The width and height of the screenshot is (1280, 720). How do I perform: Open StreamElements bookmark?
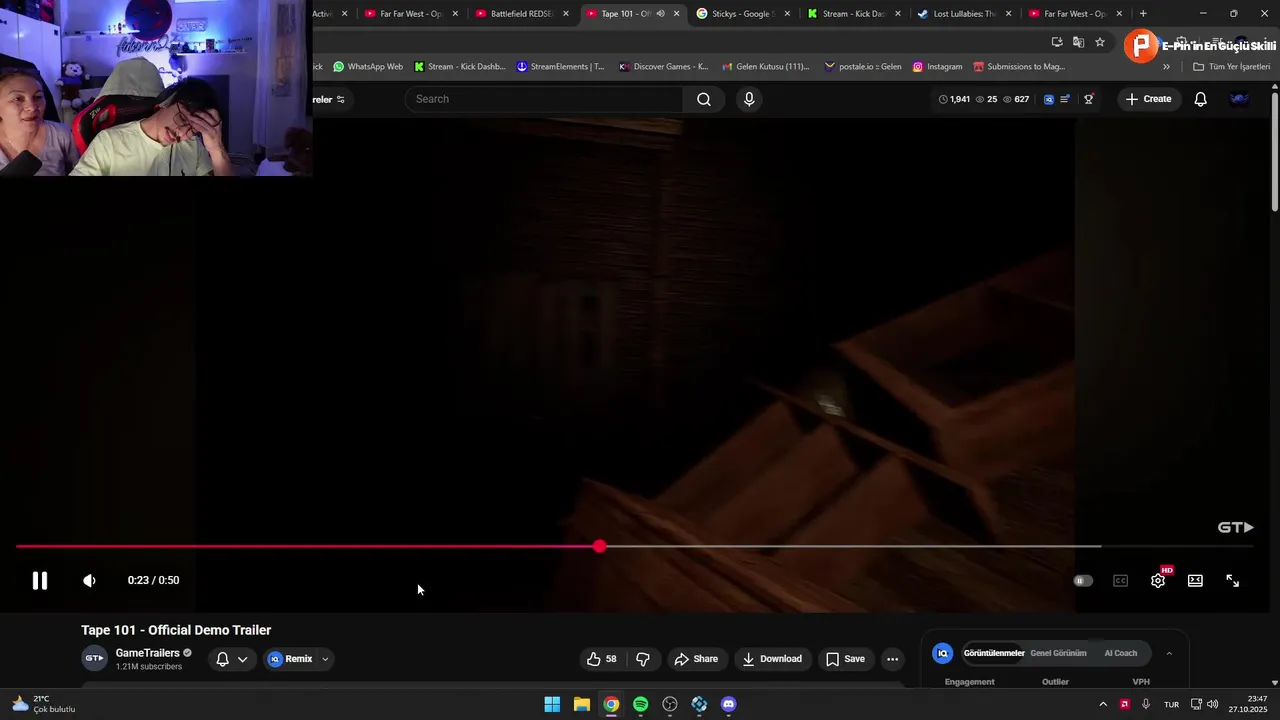[560, 67]
